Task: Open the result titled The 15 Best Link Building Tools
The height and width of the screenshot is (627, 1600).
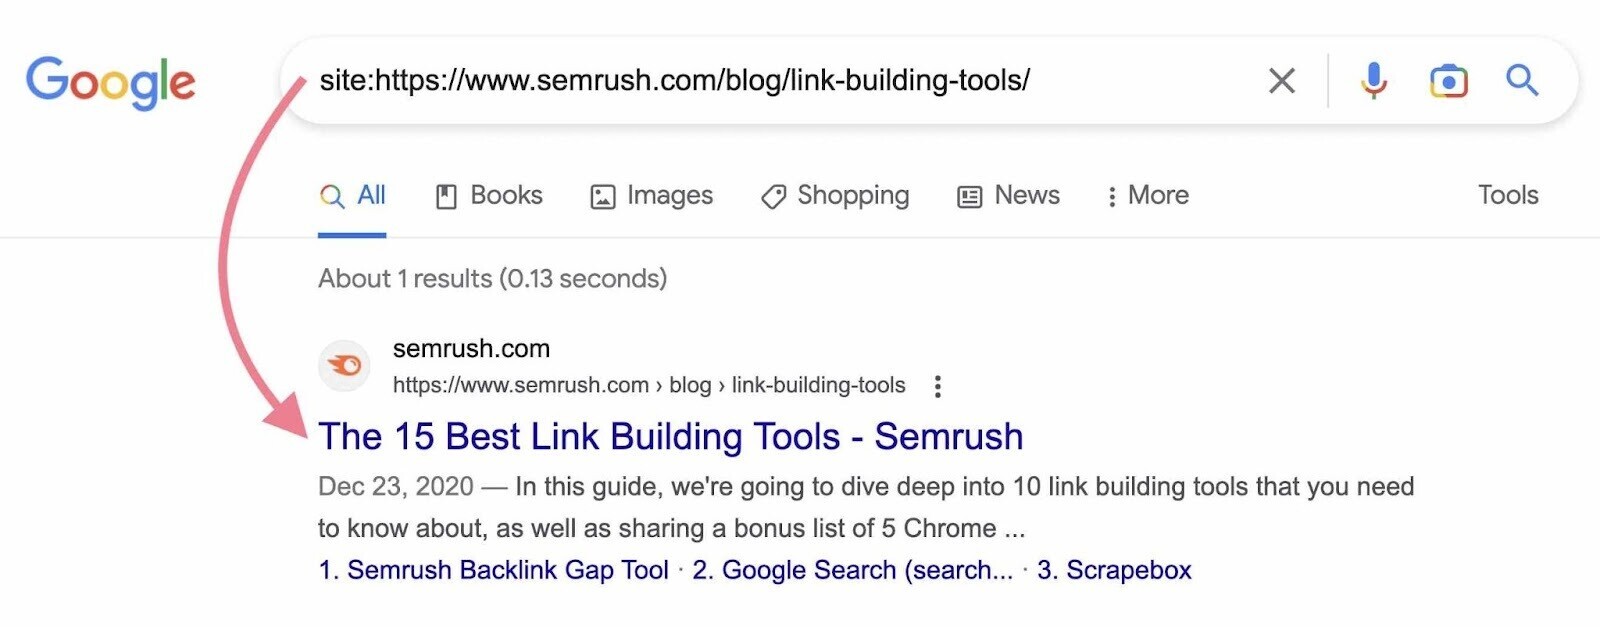Action: [670, 436]
